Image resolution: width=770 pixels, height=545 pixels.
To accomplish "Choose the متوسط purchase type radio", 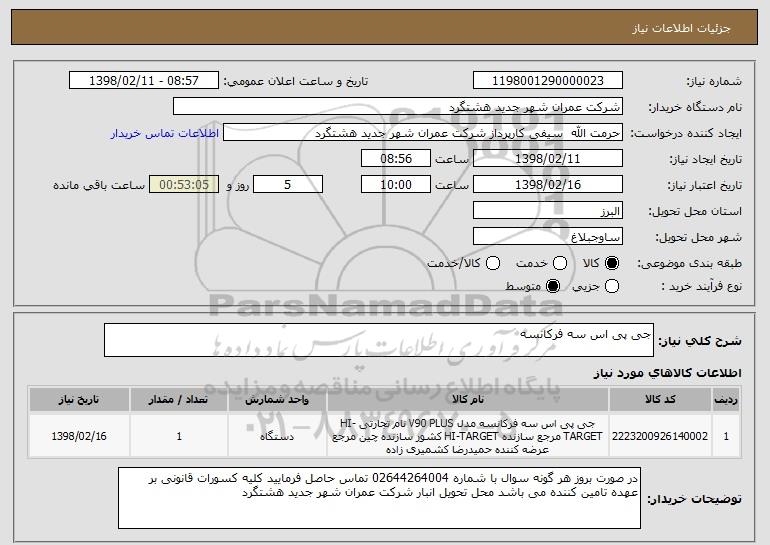I will pyautogui.click(x=553, y=286).
